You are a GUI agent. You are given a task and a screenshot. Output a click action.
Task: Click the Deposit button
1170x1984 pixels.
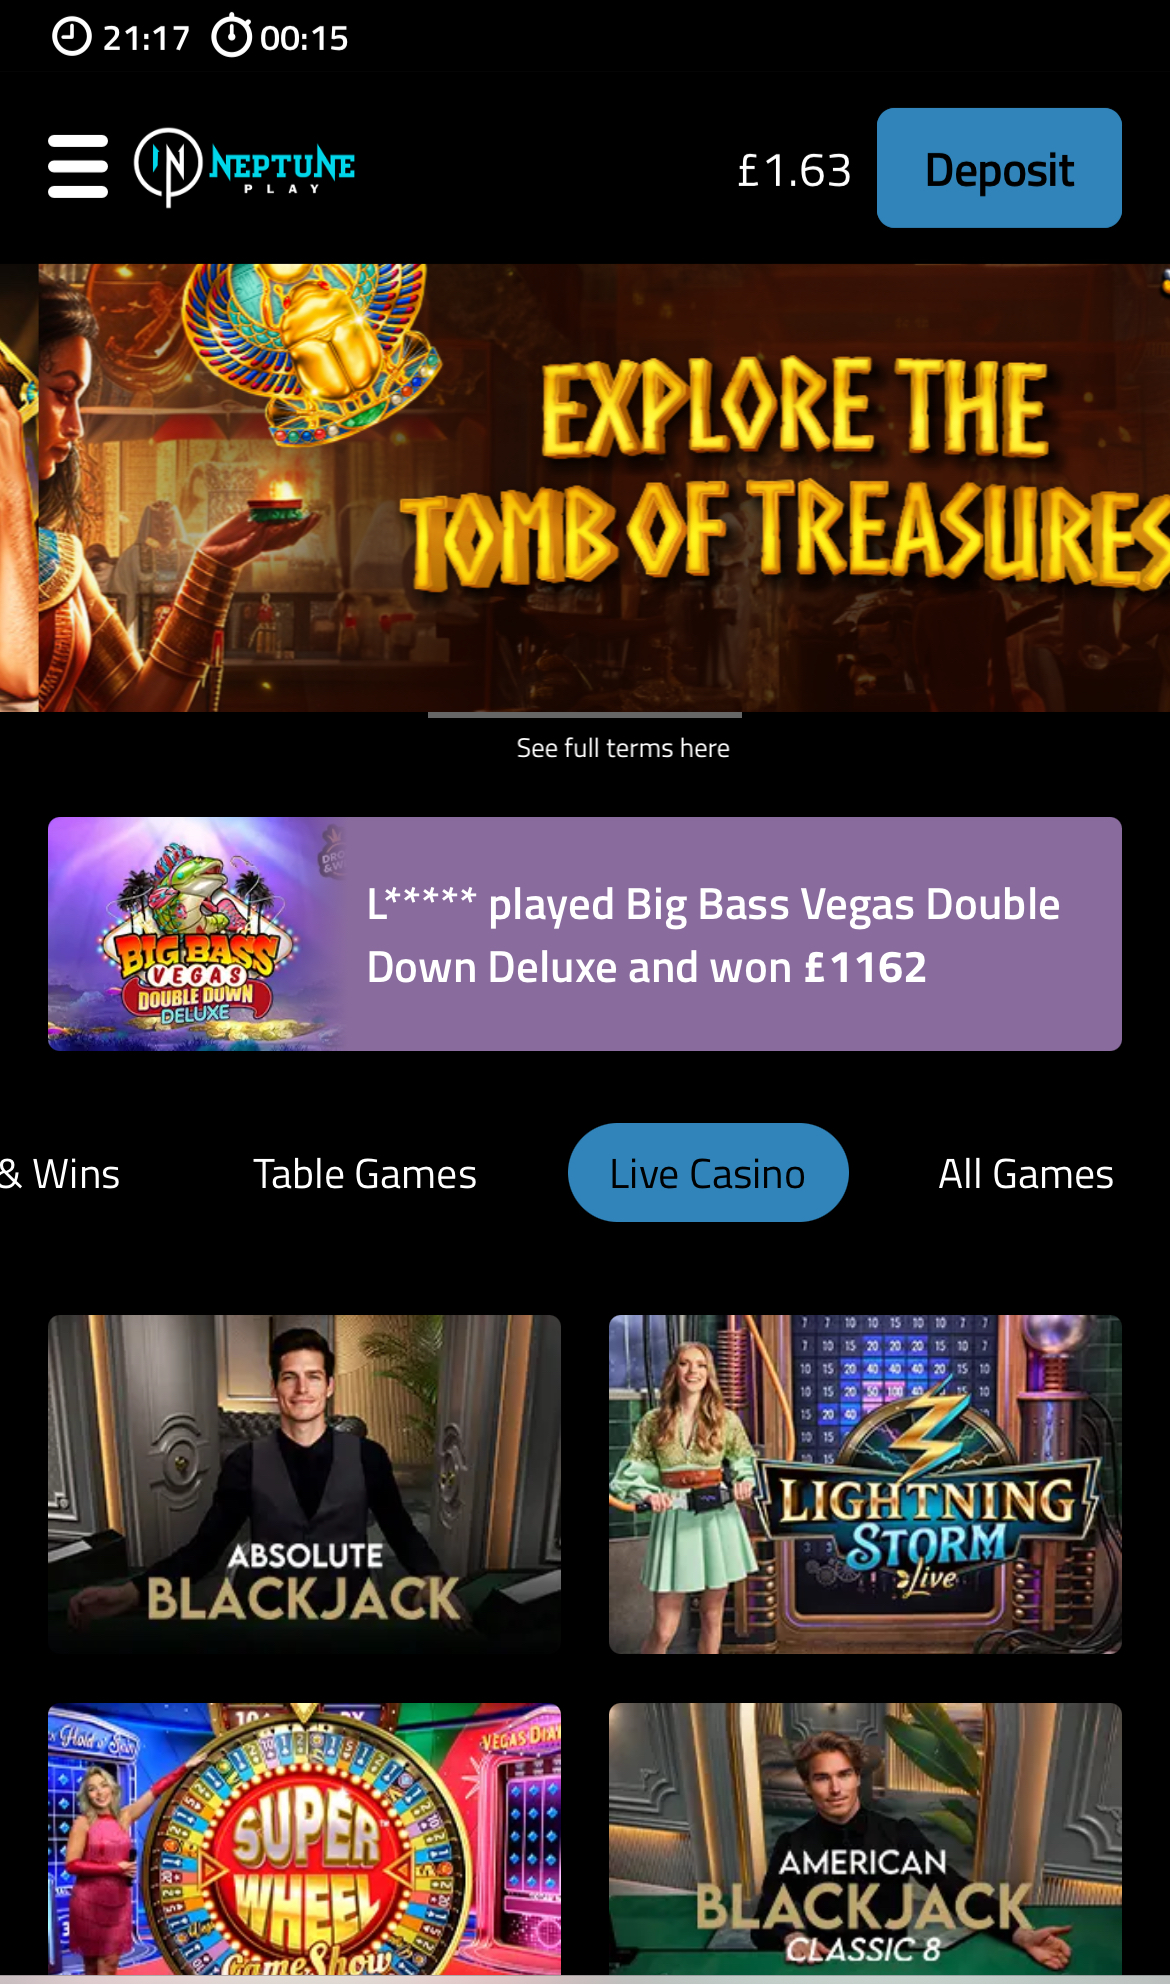999,168
